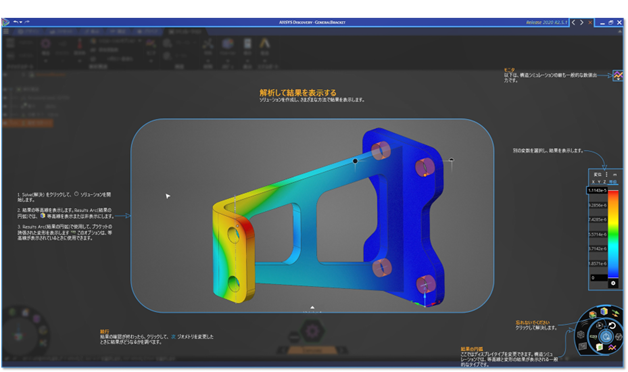Select the highlighted orange tree item
628x372 pixels.
pos(28,123)
